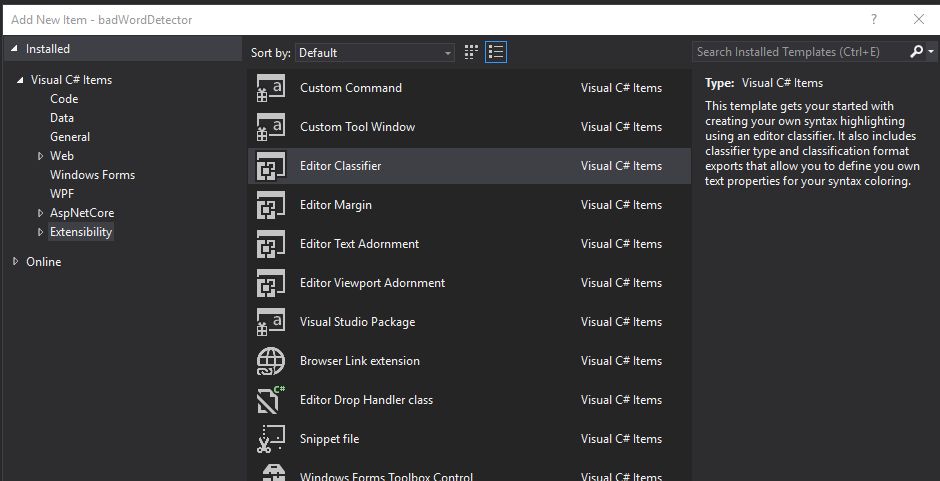Screen dimensions: 940x481
Task: Select the Code category
Action: coord(64,99)
